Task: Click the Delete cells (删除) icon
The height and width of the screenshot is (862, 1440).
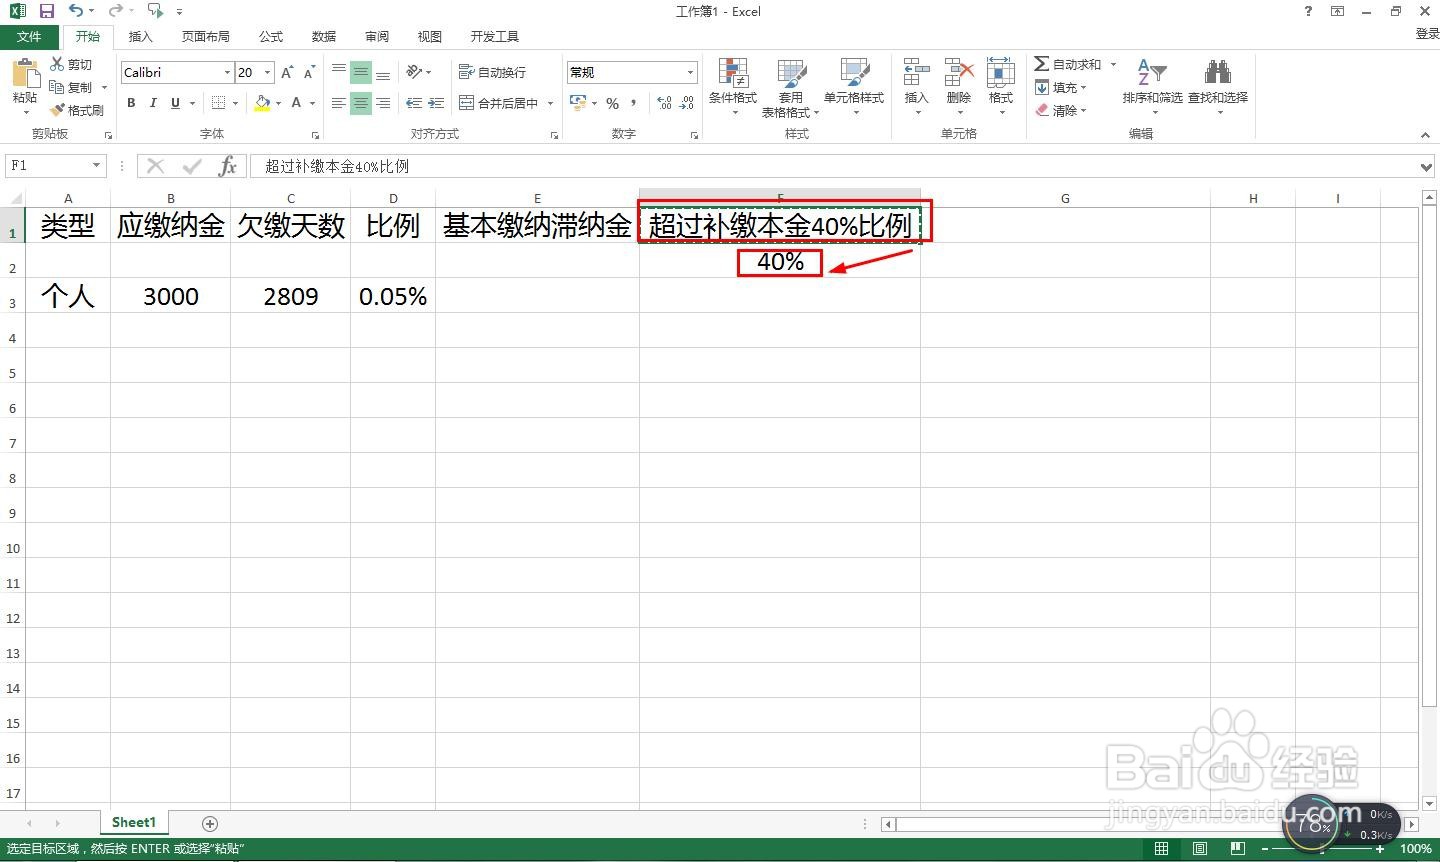Action: [959, 86]
